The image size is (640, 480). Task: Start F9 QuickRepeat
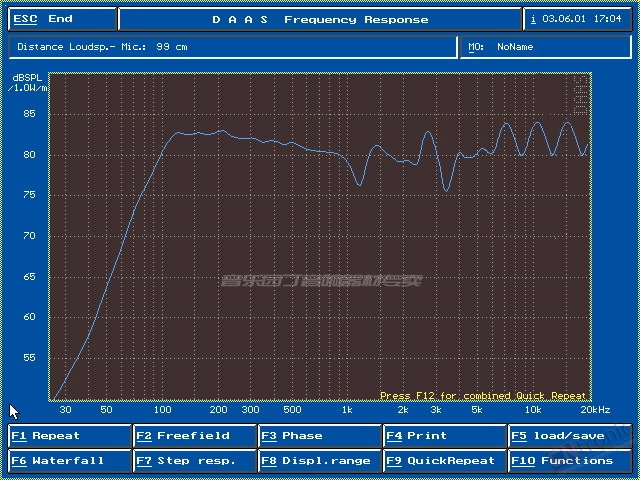click(x=445, y=461)
